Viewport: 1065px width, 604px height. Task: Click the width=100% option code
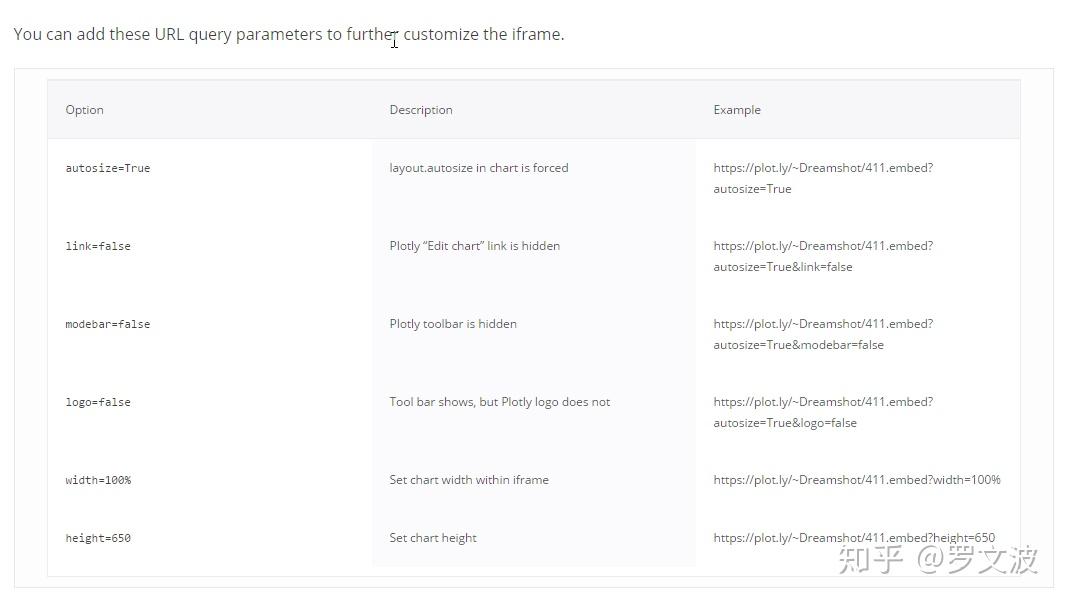[98, 480]
